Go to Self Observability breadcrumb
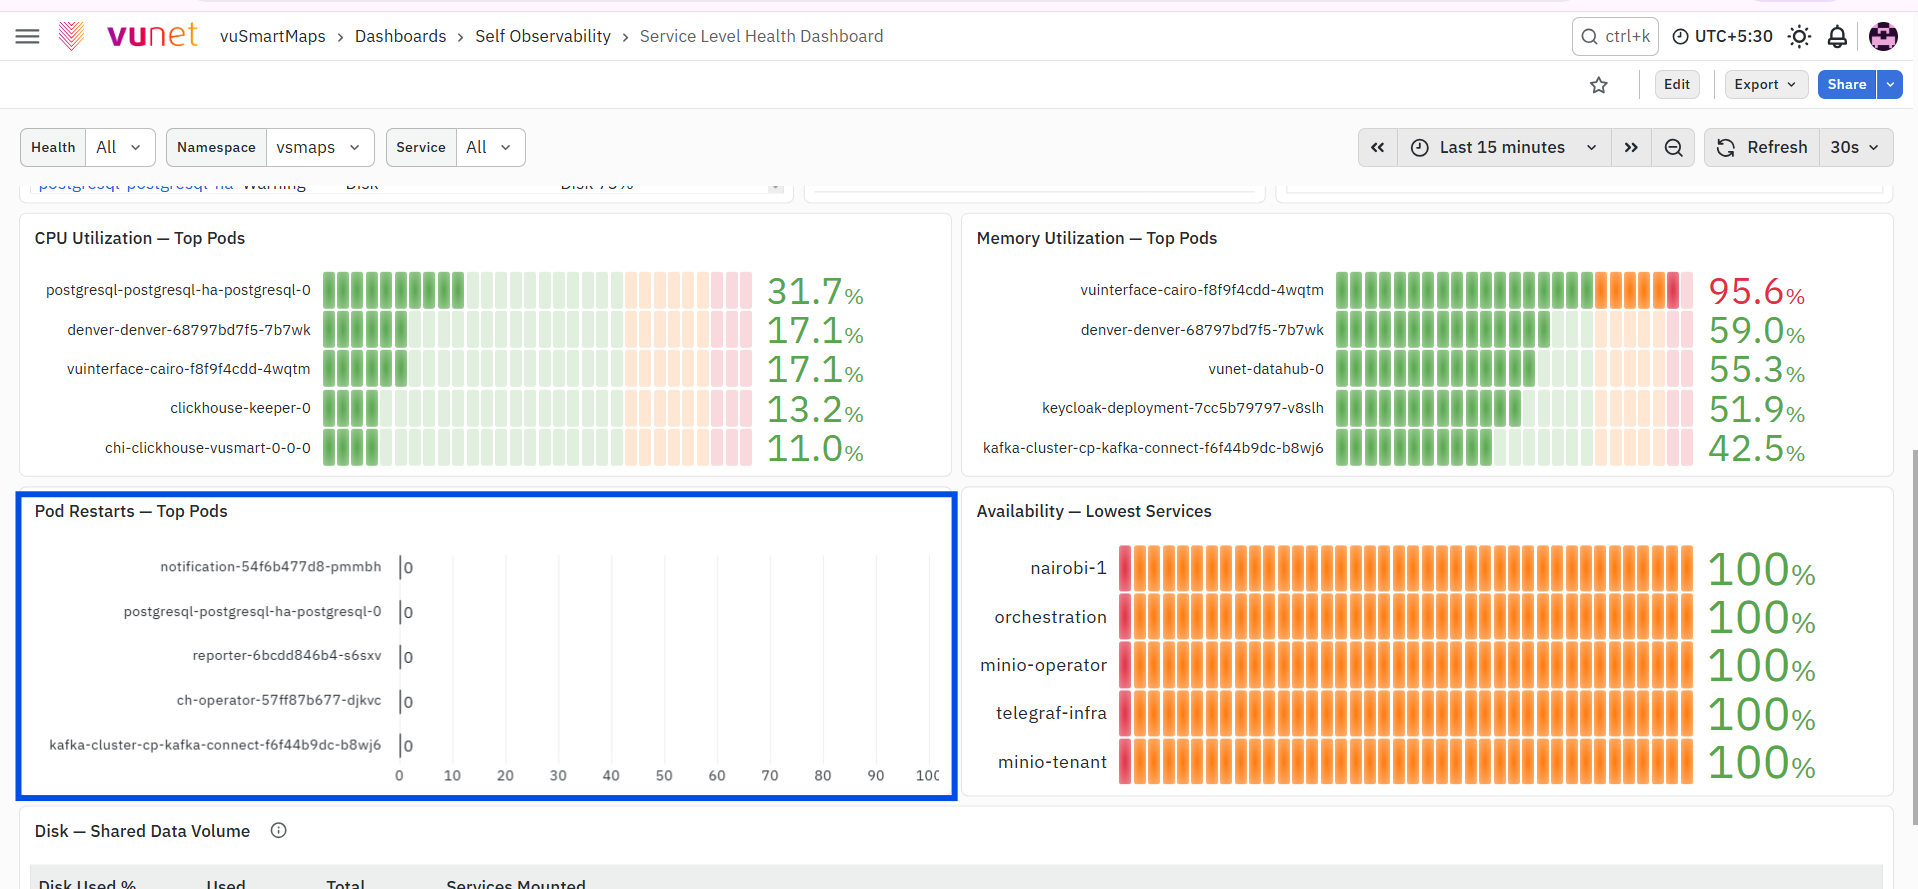 tap(543, 36)
